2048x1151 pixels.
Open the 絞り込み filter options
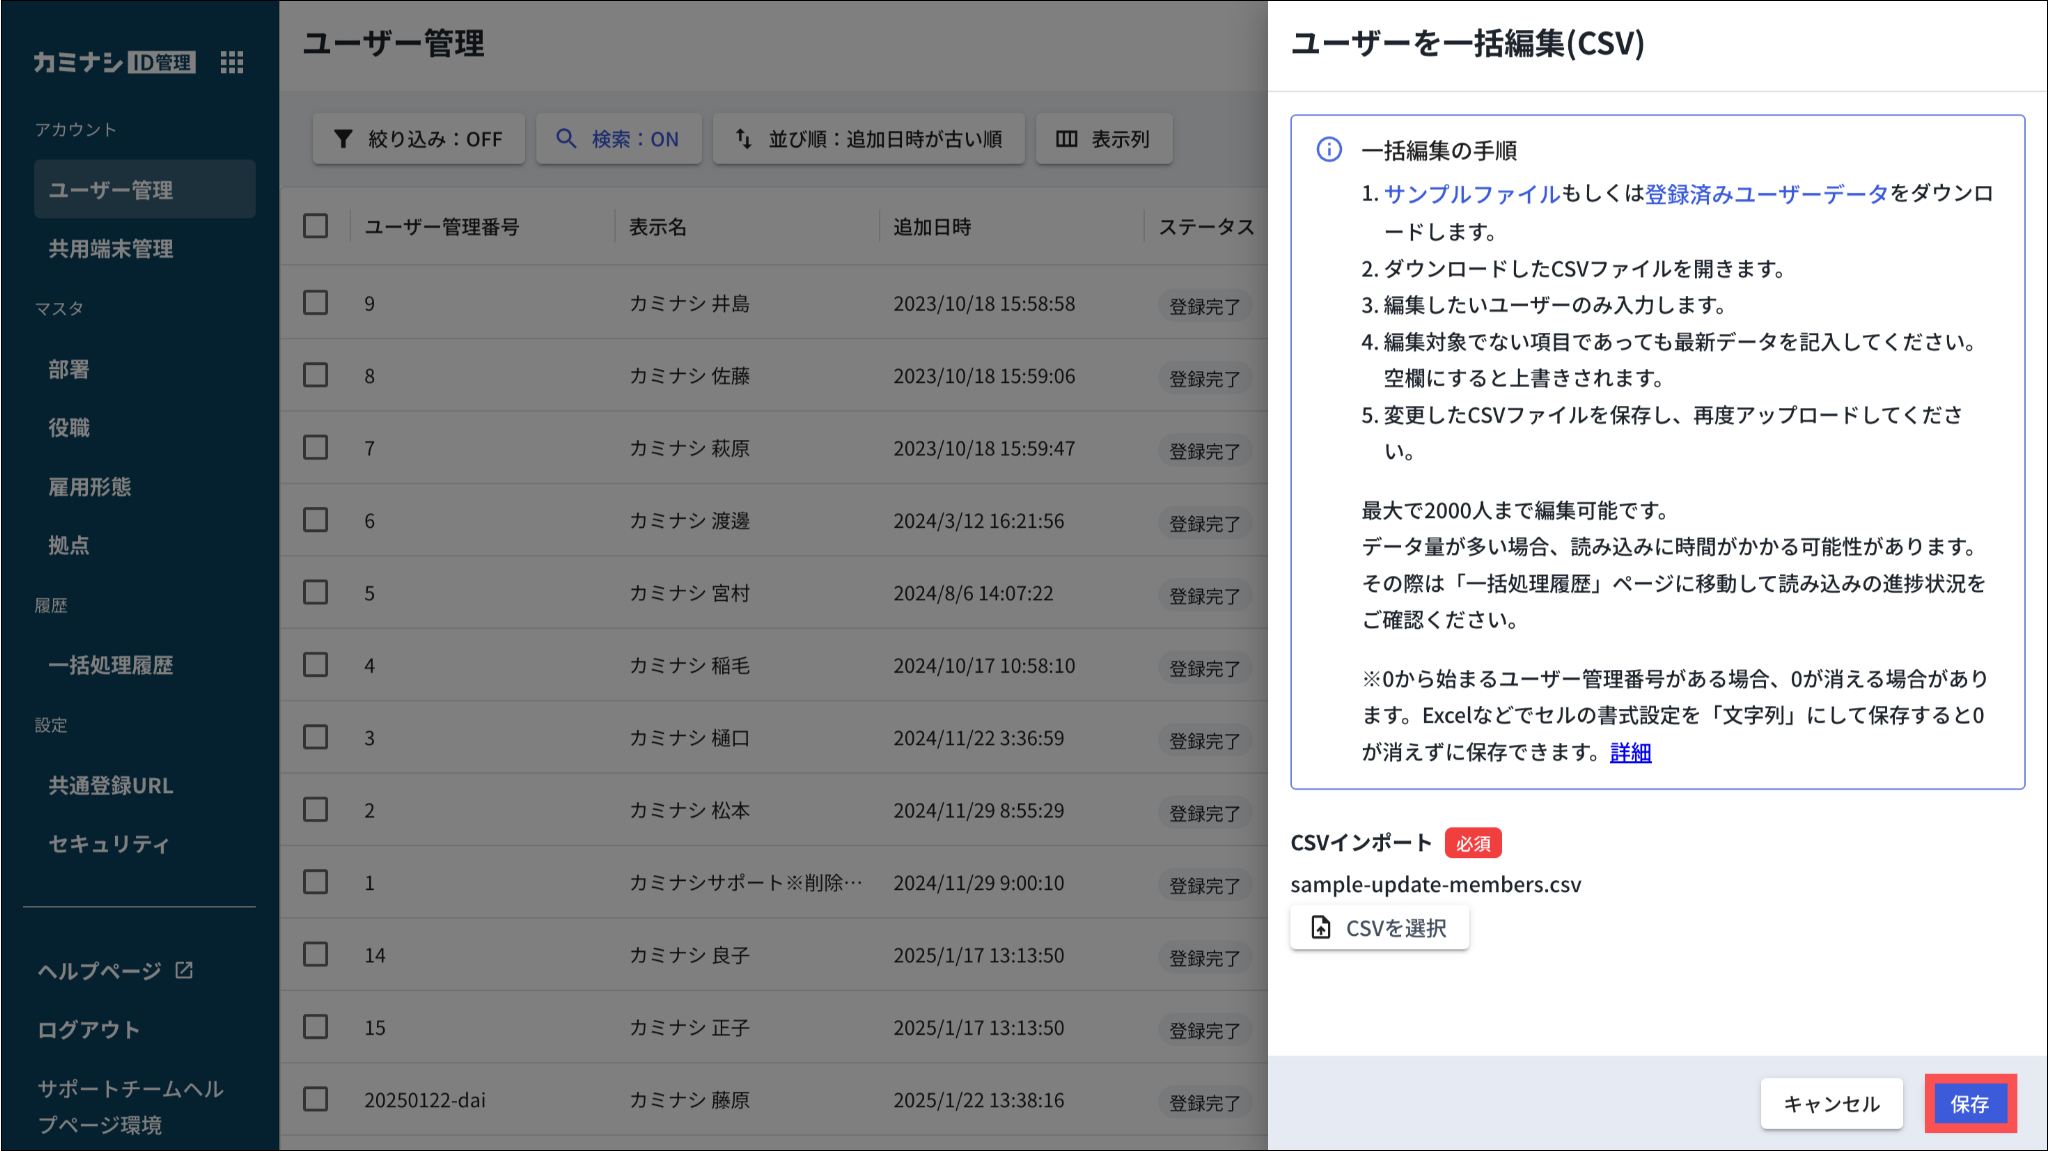tap(434, 139)
